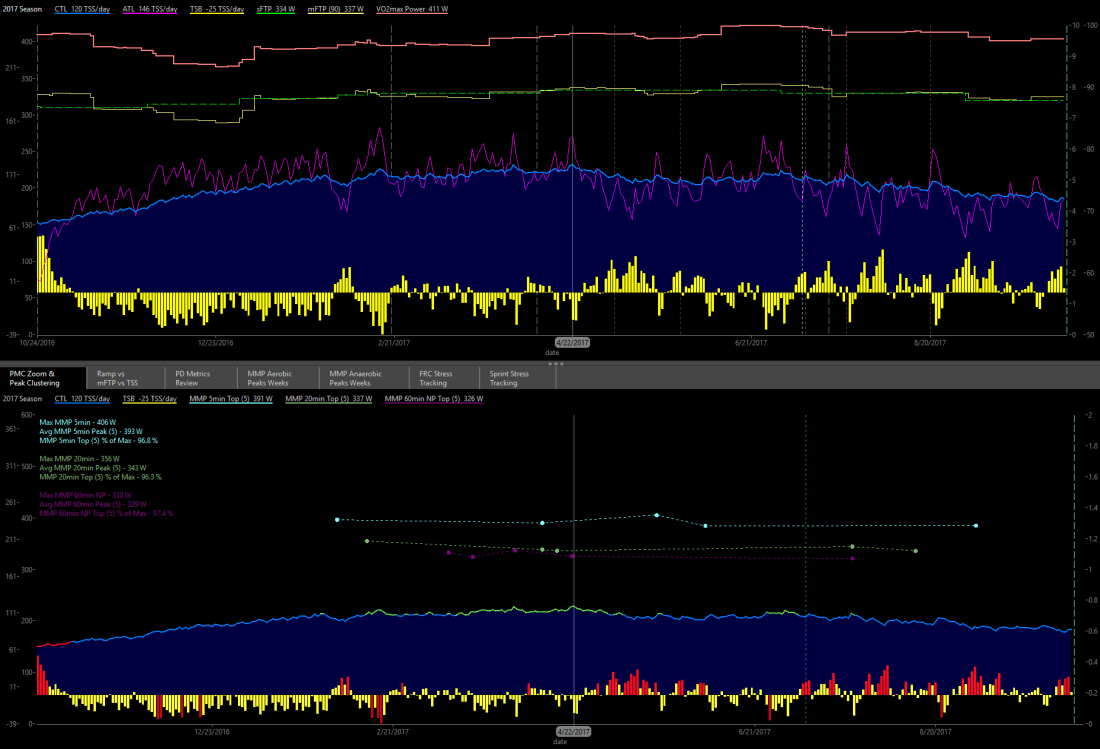Show the FRC Stress Tracking tab

click(x=436, y=378)
